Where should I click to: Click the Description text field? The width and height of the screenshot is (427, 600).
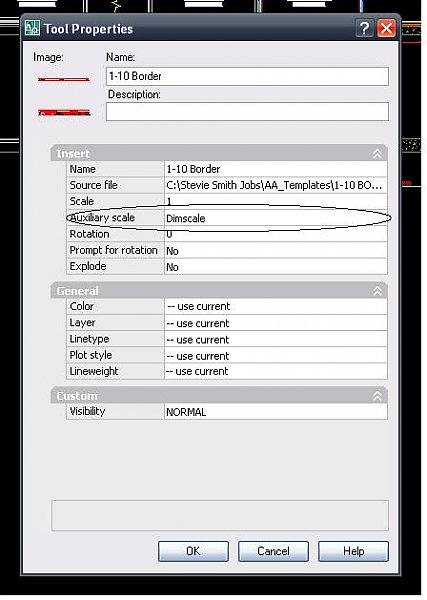tap(247, 111)
